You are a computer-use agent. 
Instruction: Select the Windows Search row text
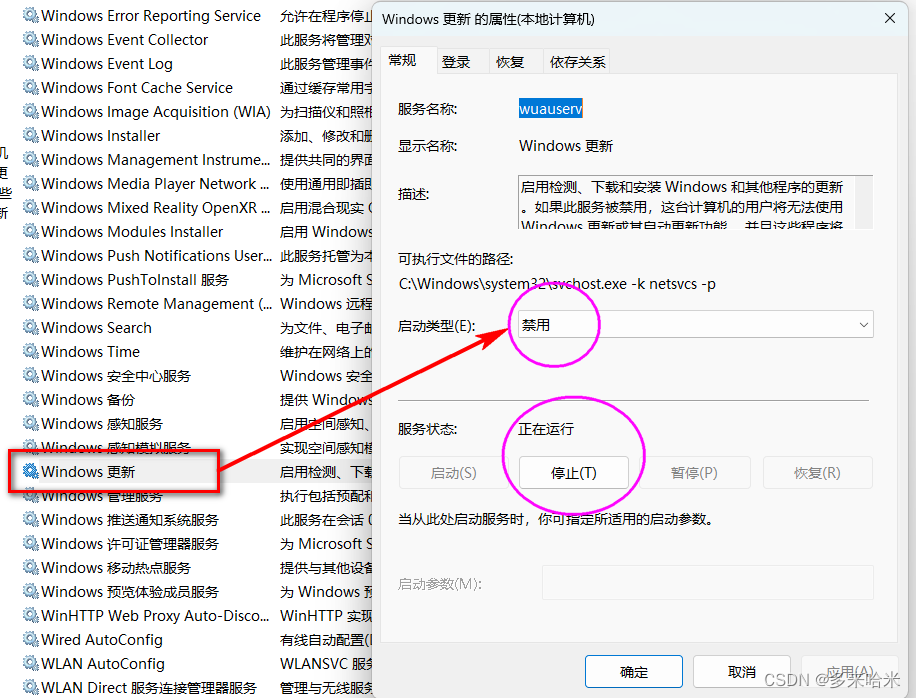pyautogui.click(x=96, y=328)
